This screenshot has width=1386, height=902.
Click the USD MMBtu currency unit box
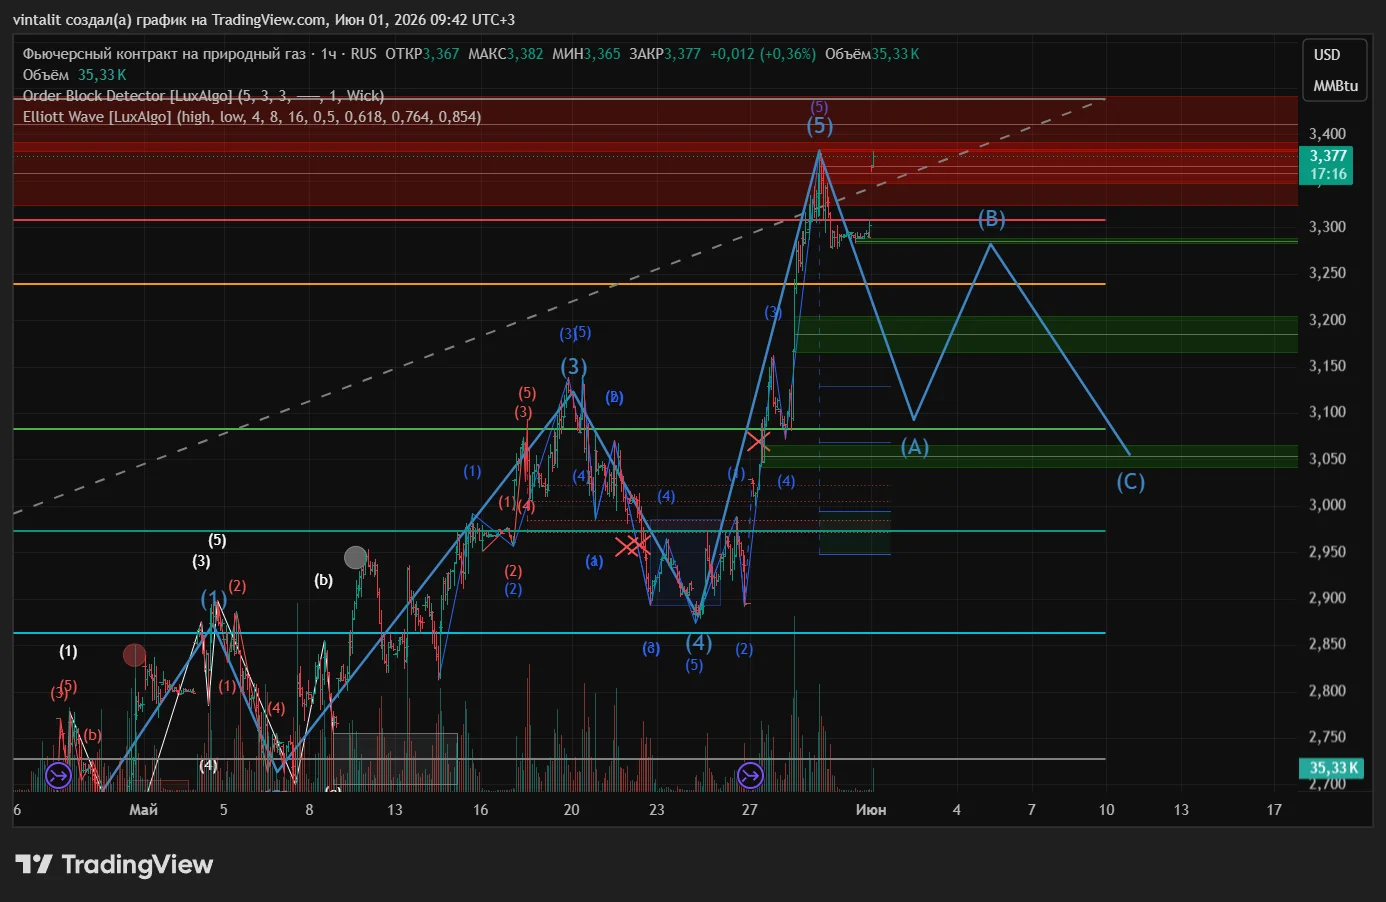[1336, 70]
